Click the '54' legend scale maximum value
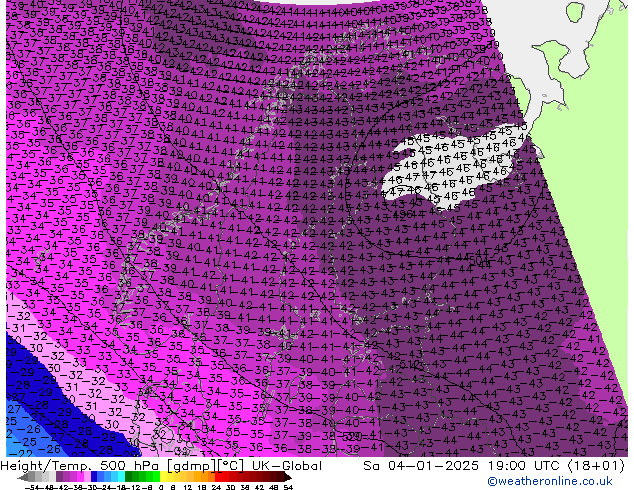This screenshot has height=490, width=634. [288, 487]
